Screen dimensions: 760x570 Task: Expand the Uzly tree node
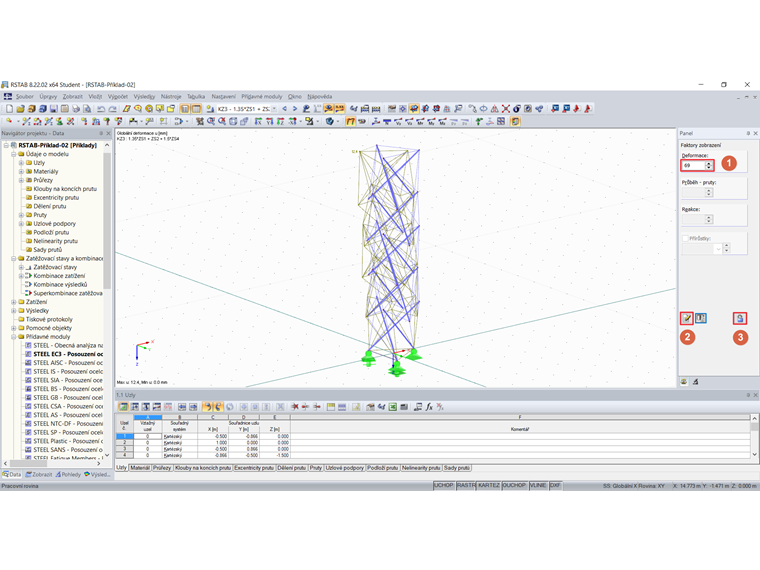(21, 163)
